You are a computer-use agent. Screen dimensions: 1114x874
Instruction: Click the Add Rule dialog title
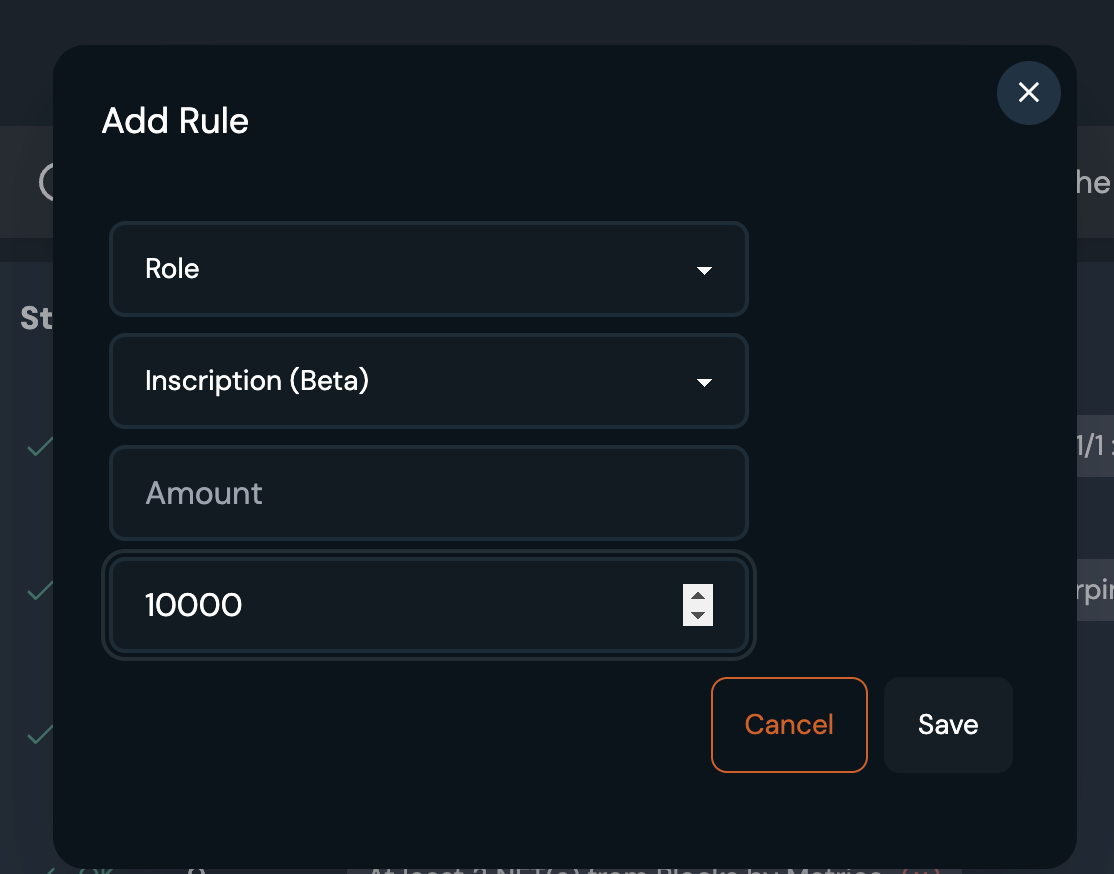pos(175,121)
